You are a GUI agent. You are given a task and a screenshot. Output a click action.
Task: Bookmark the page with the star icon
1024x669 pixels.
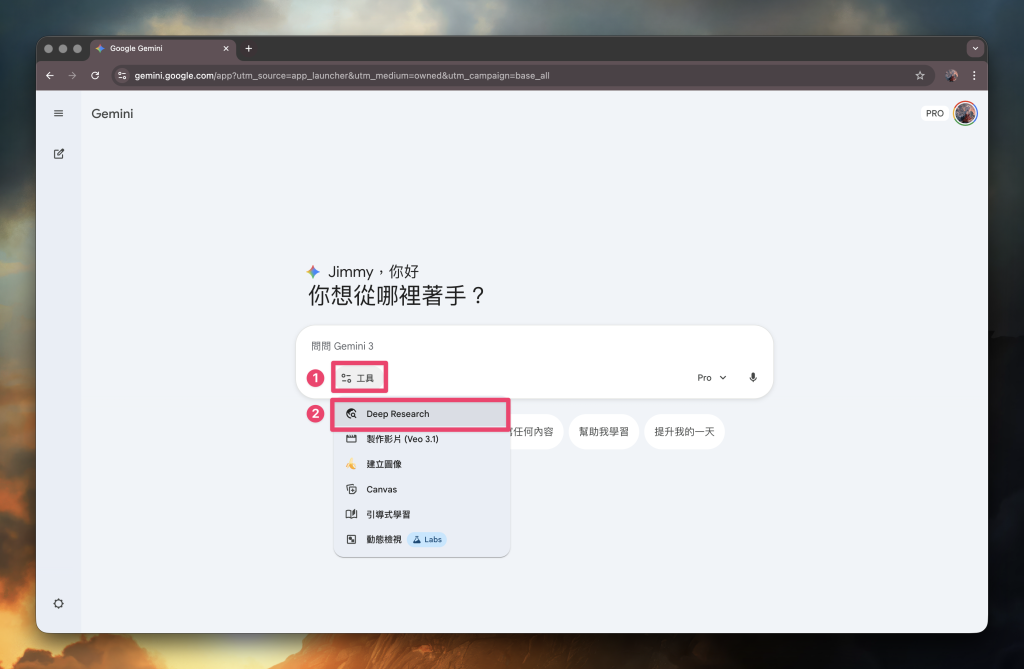click(919, 75)
